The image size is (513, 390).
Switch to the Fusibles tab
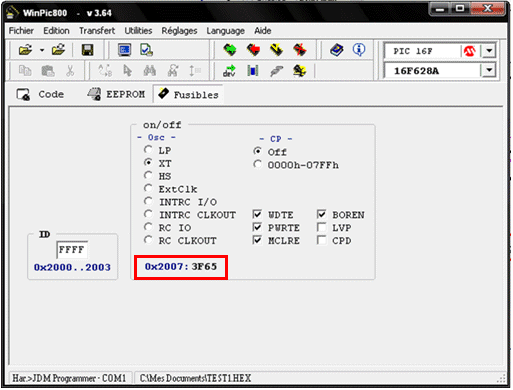(x=188, y=94)
